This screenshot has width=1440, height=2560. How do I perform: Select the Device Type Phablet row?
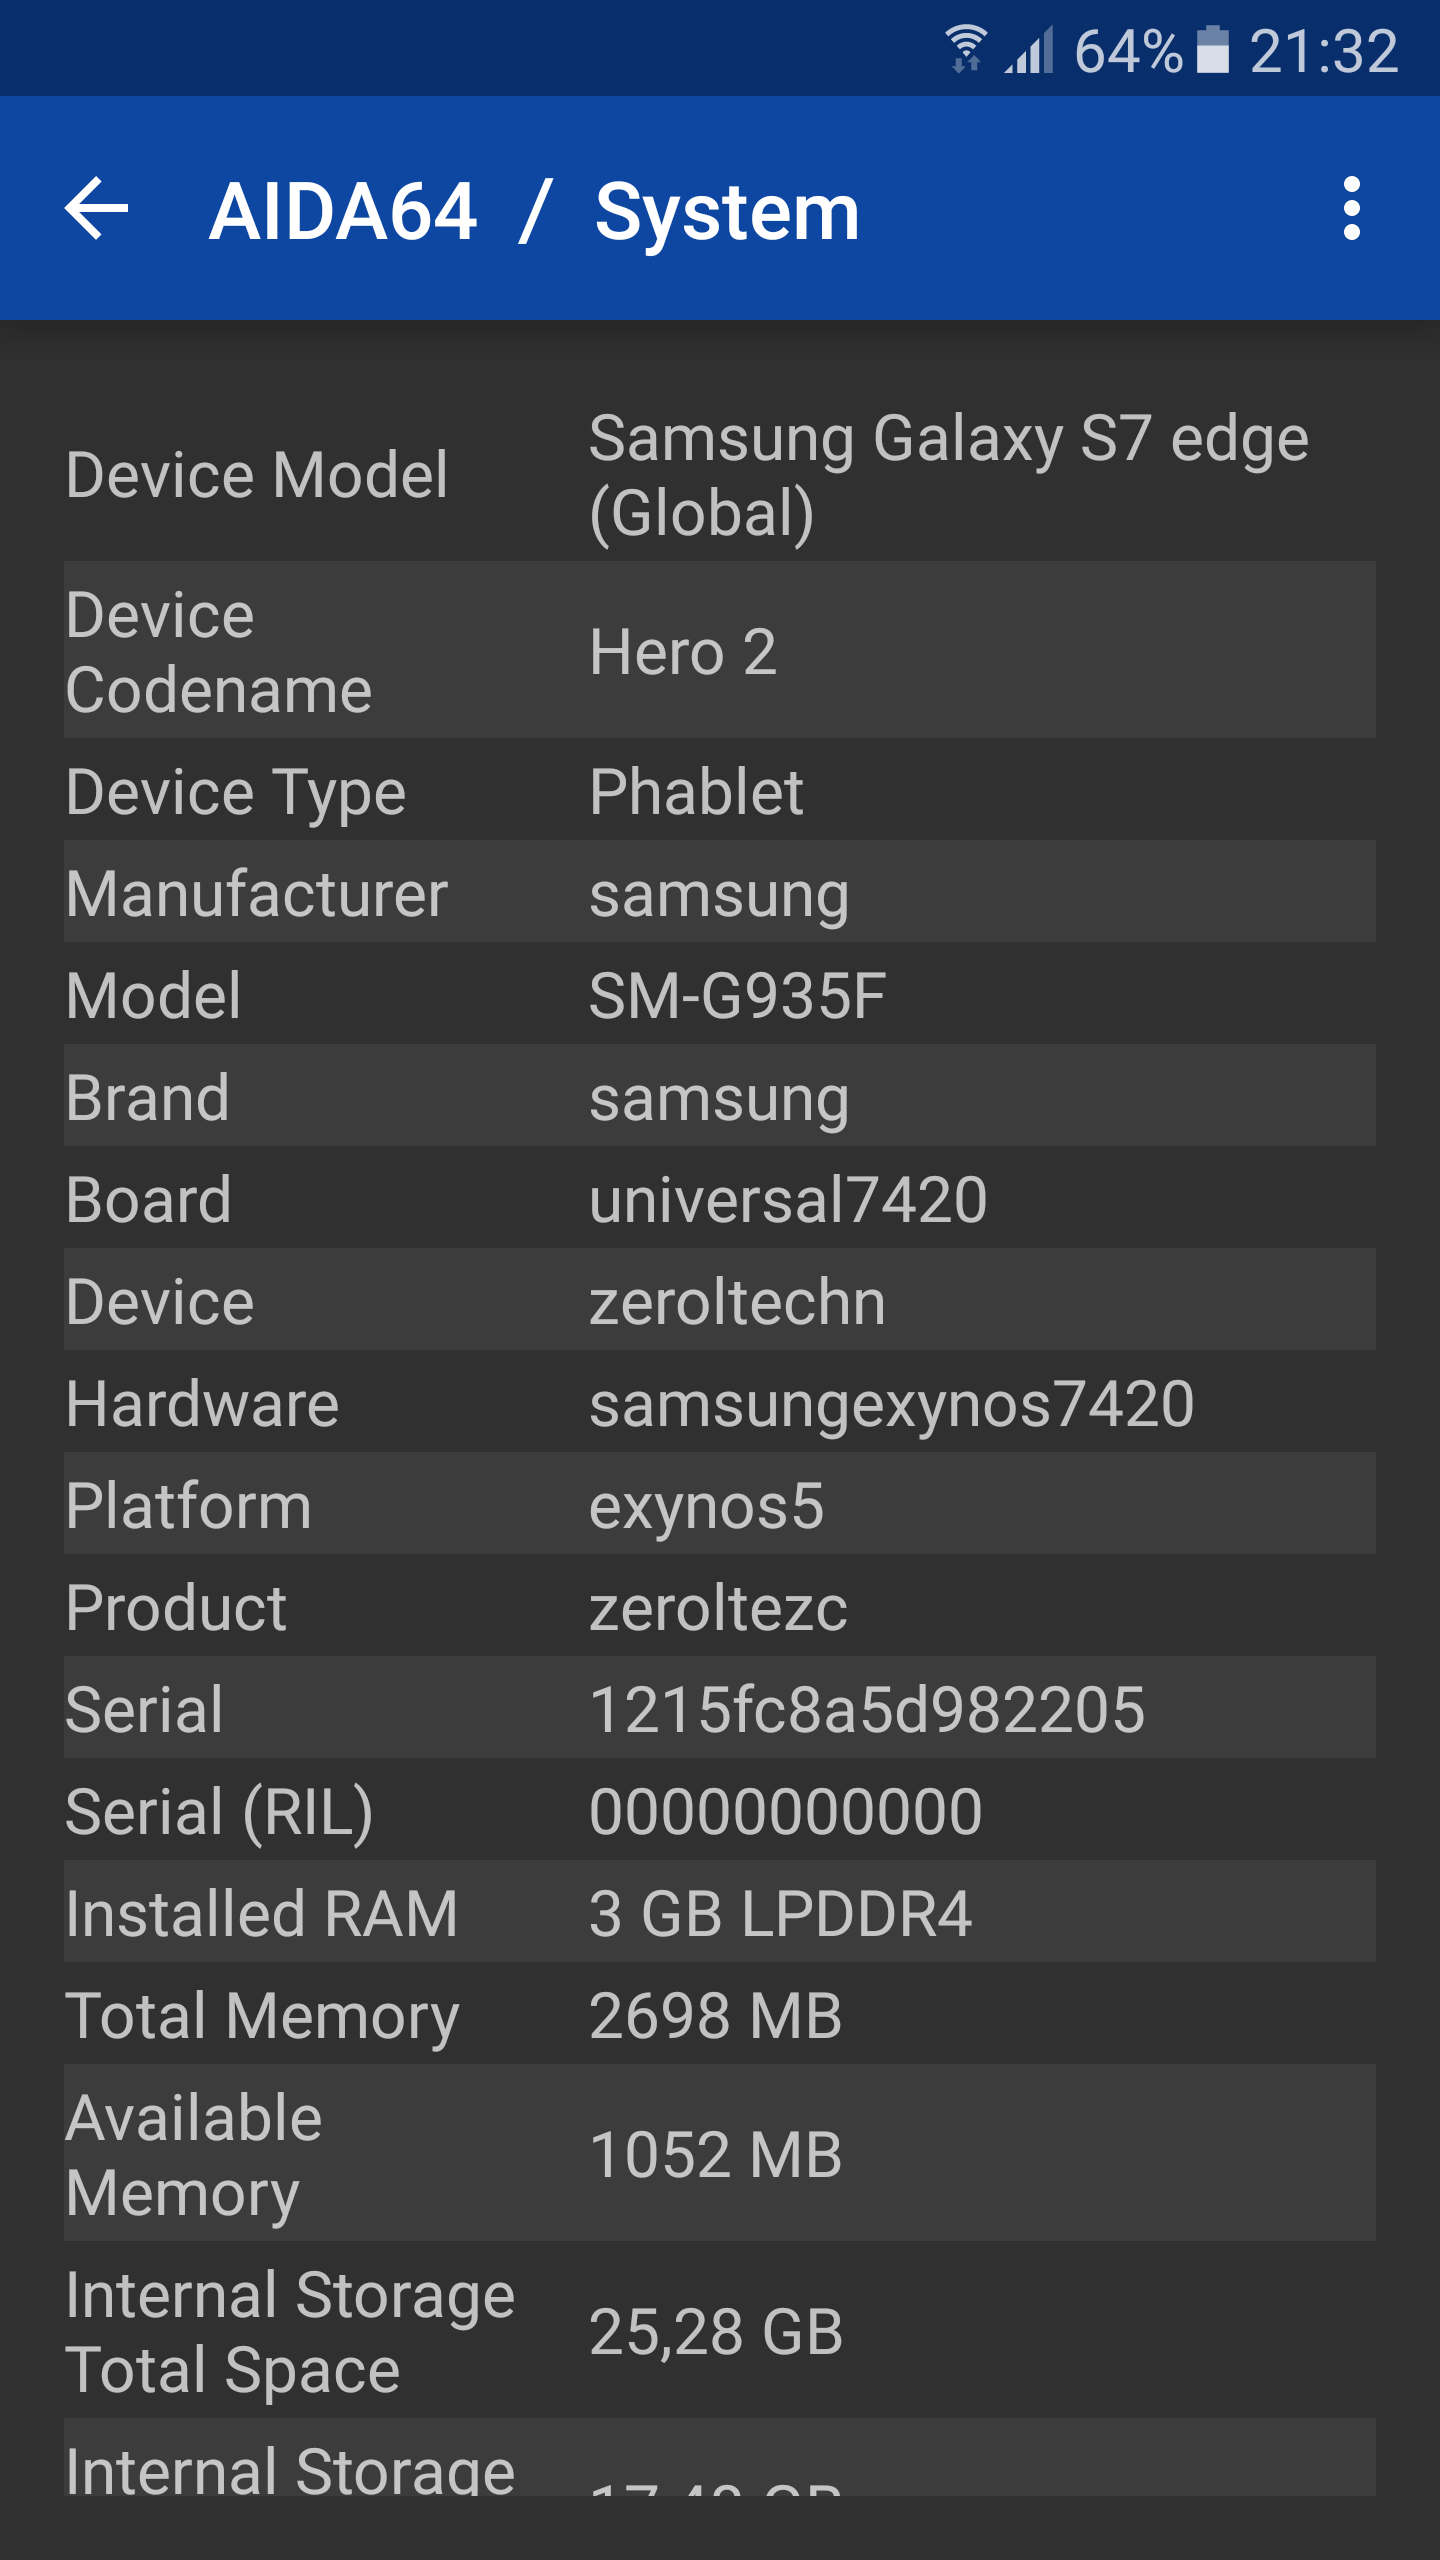tap(720, 792)
